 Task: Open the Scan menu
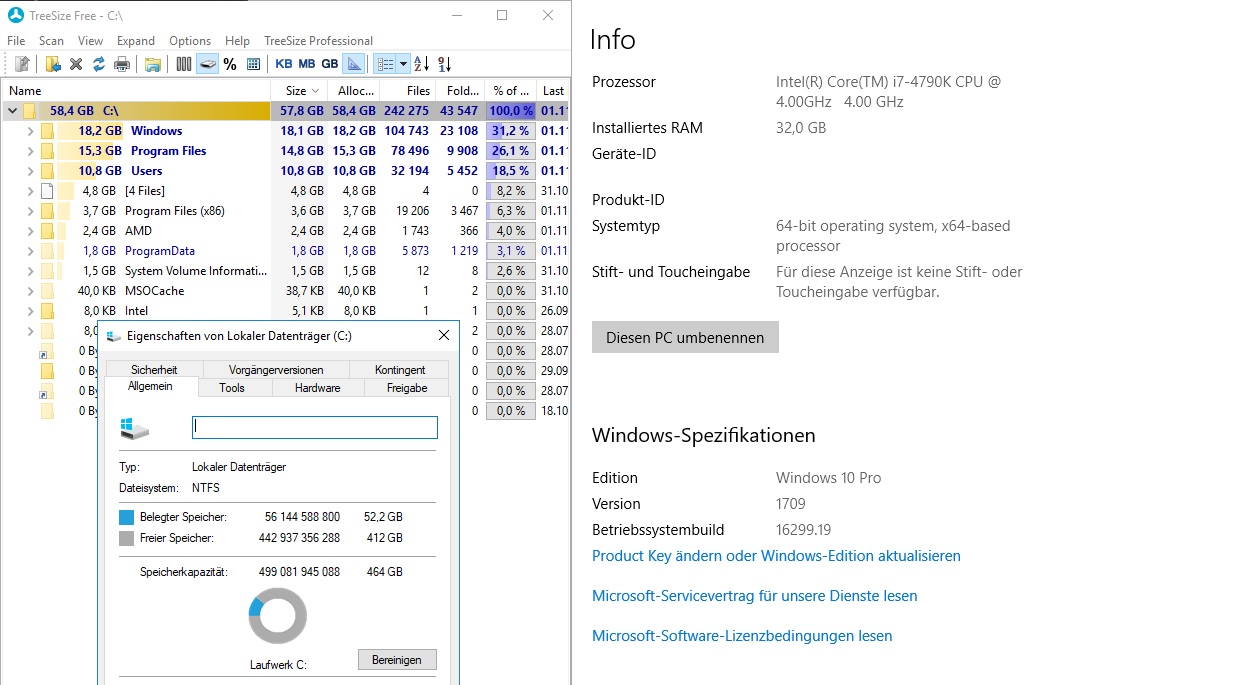[x=51, y=41]
